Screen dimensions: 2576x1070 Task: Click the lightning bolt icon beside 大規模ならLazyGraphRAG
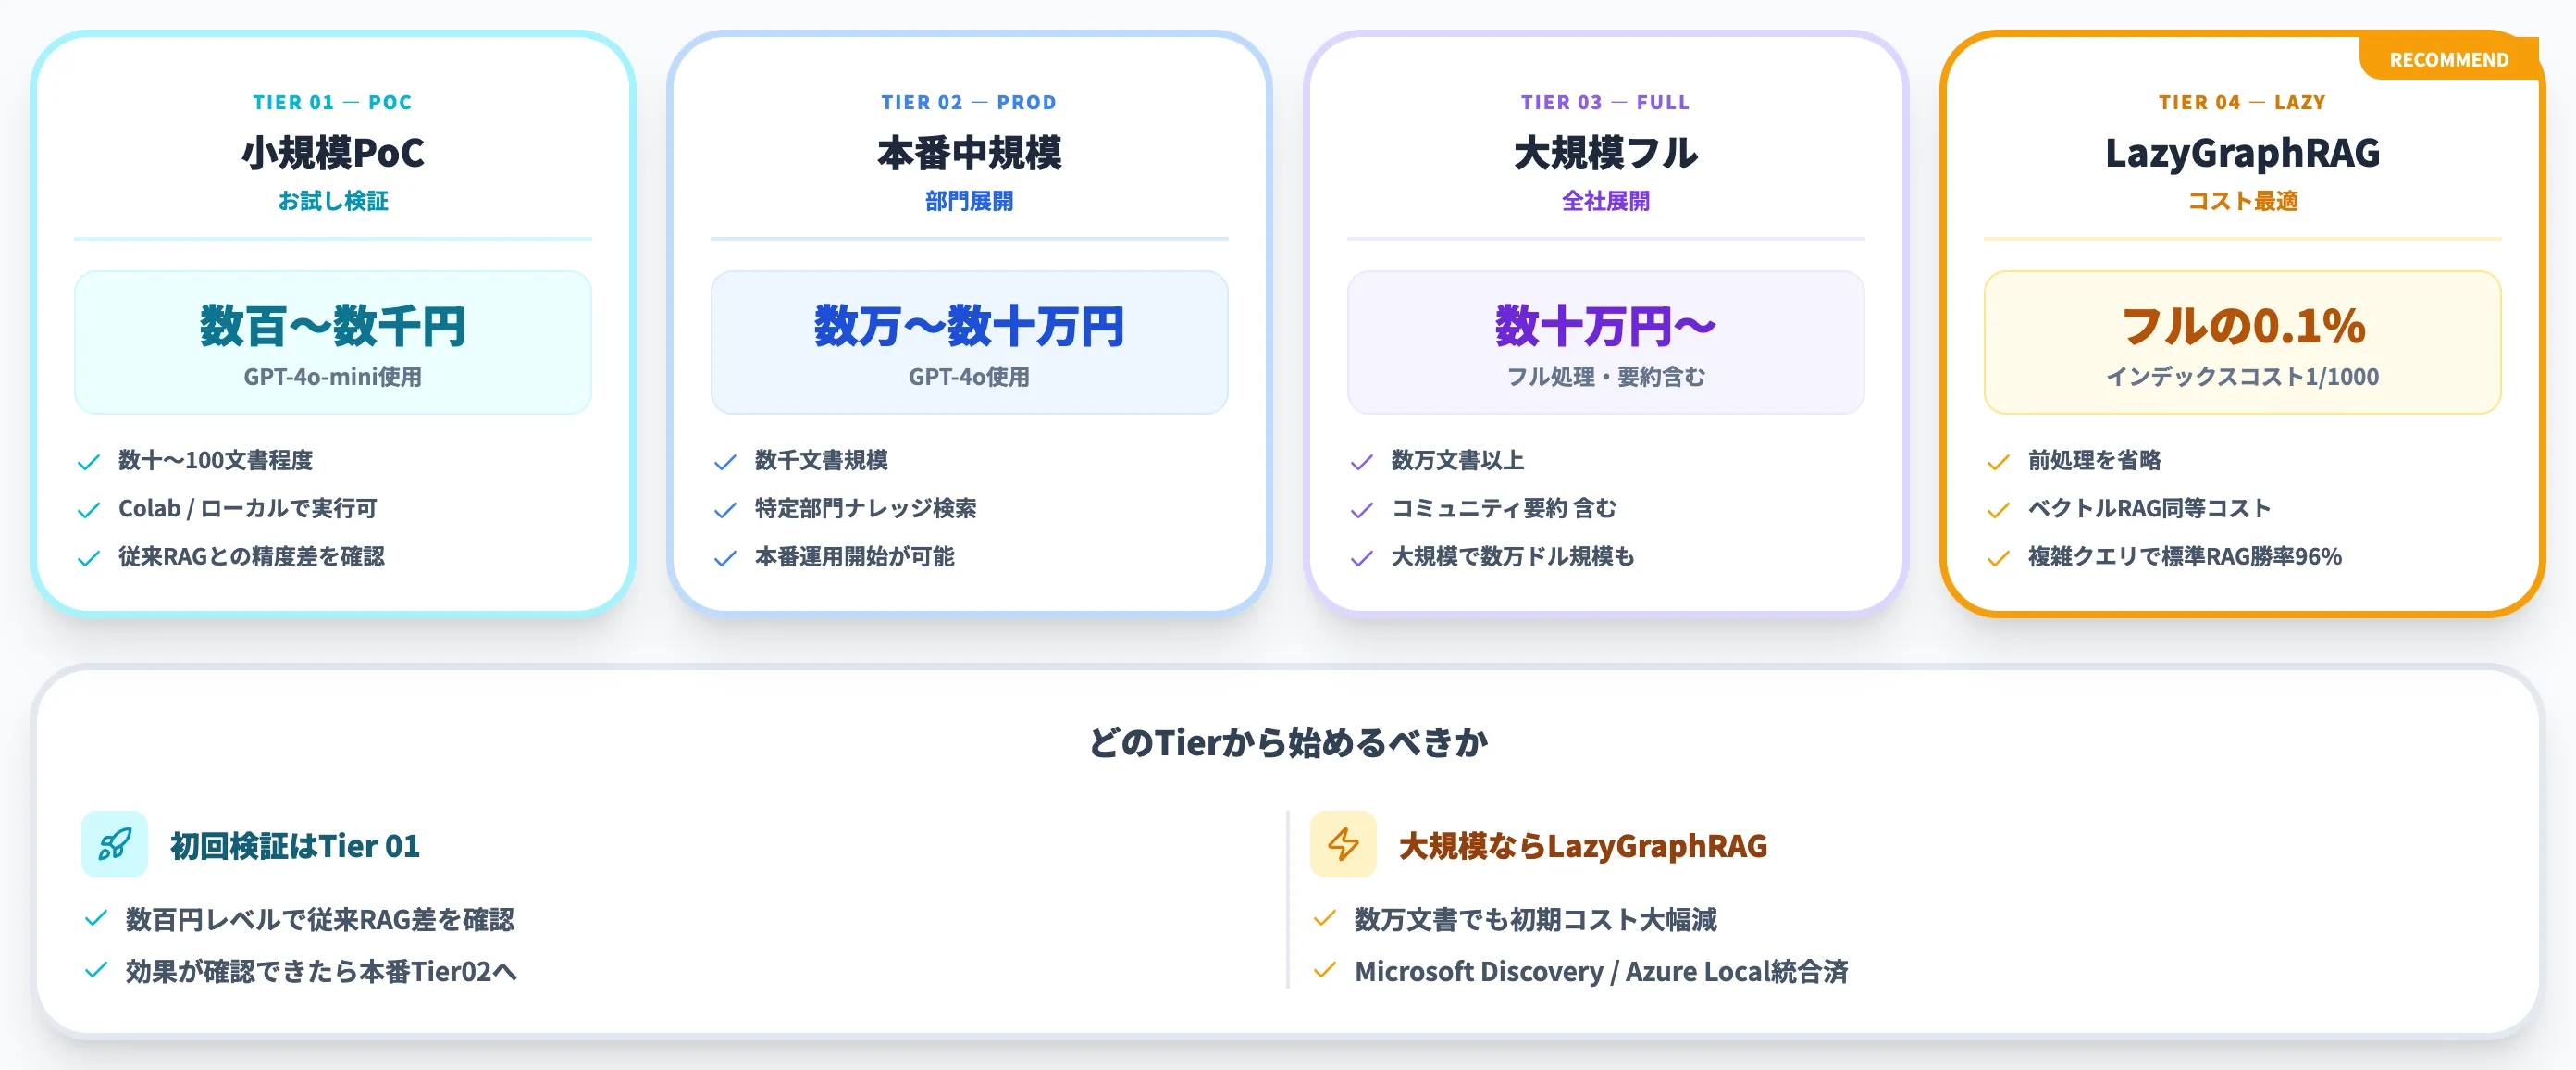1343,844
